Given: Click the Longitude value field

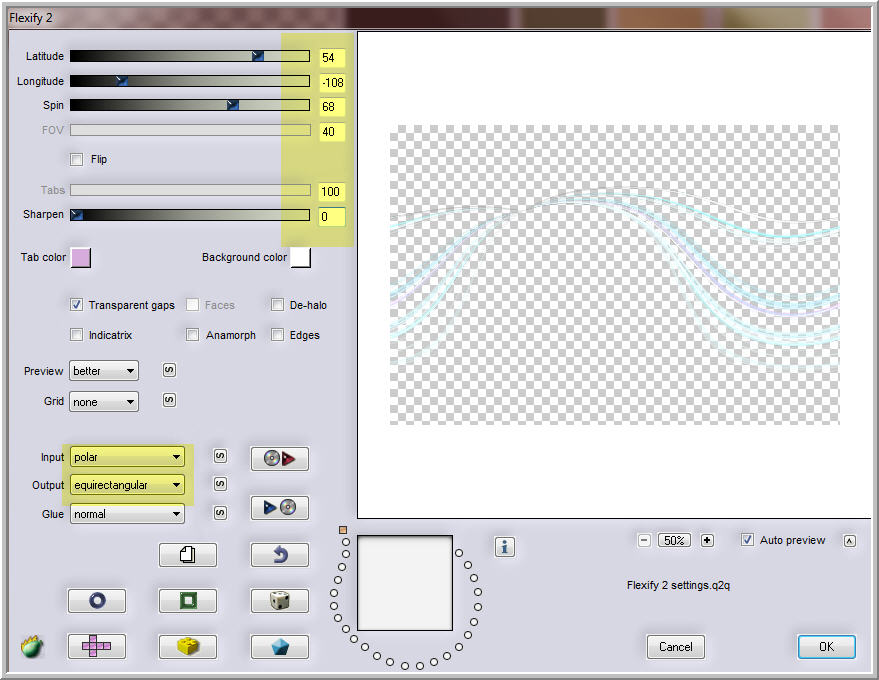Looking at the screenshot, I should pos(332,83).
